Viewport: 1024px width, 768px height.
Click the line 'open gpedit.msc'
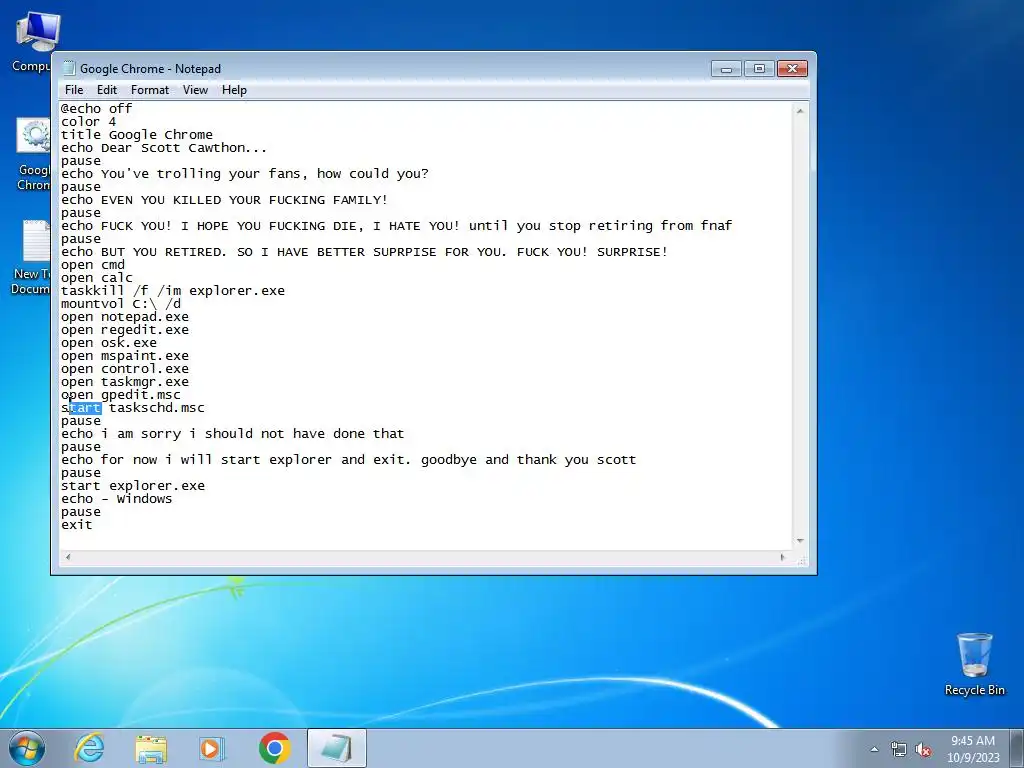pos(121,395)
